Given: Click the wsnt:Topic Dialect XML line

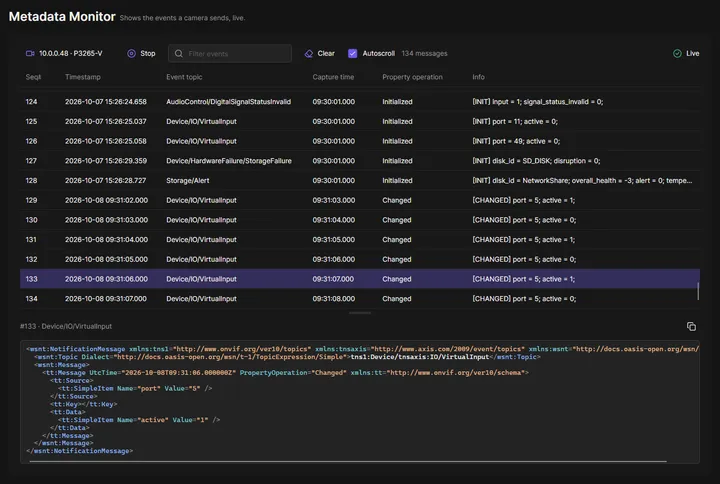Looking at the screenshot, I should 287,357.
